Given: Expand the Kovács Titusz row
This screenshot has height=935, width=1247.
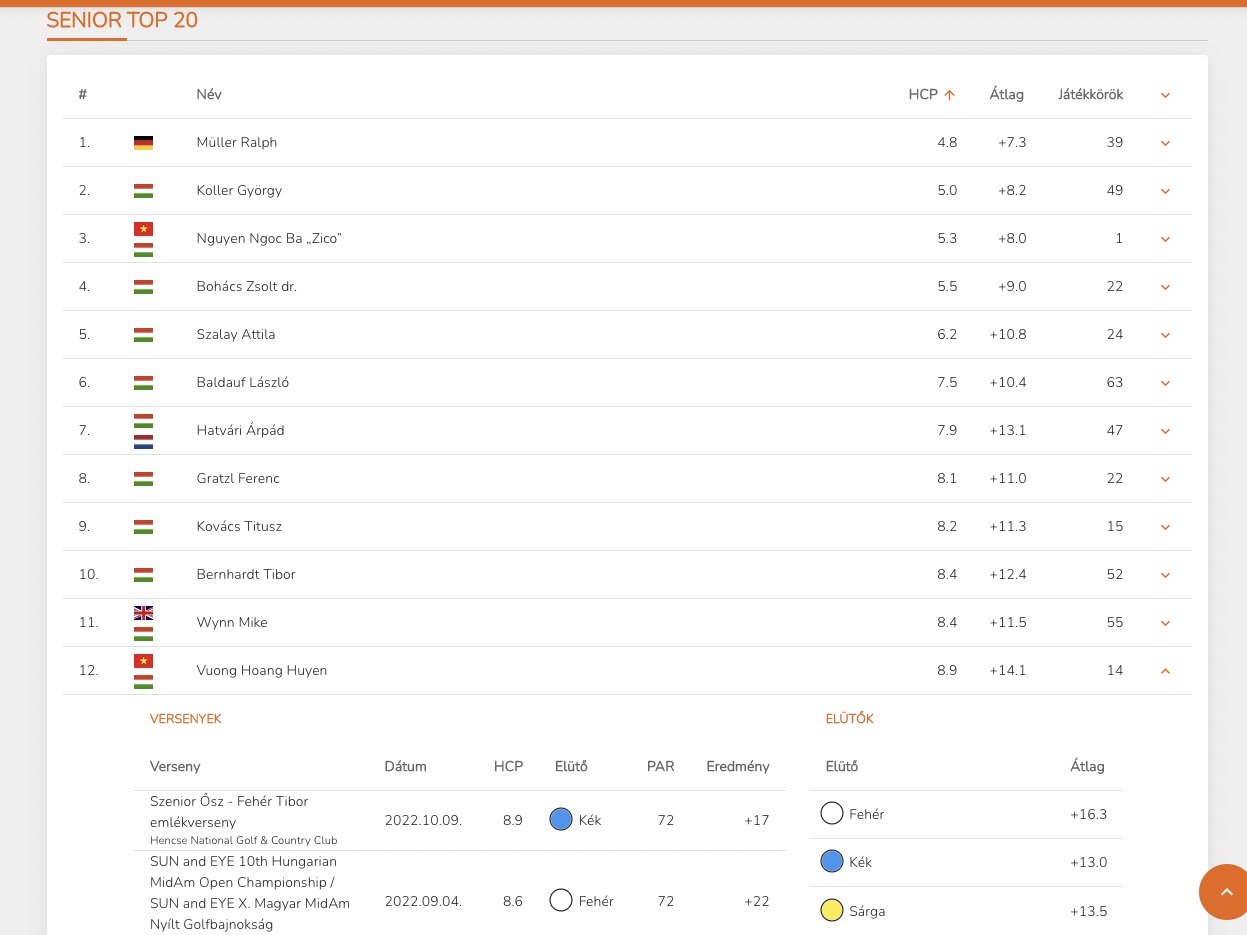Looking at the screenshot, I should (x=1165, y=527).
